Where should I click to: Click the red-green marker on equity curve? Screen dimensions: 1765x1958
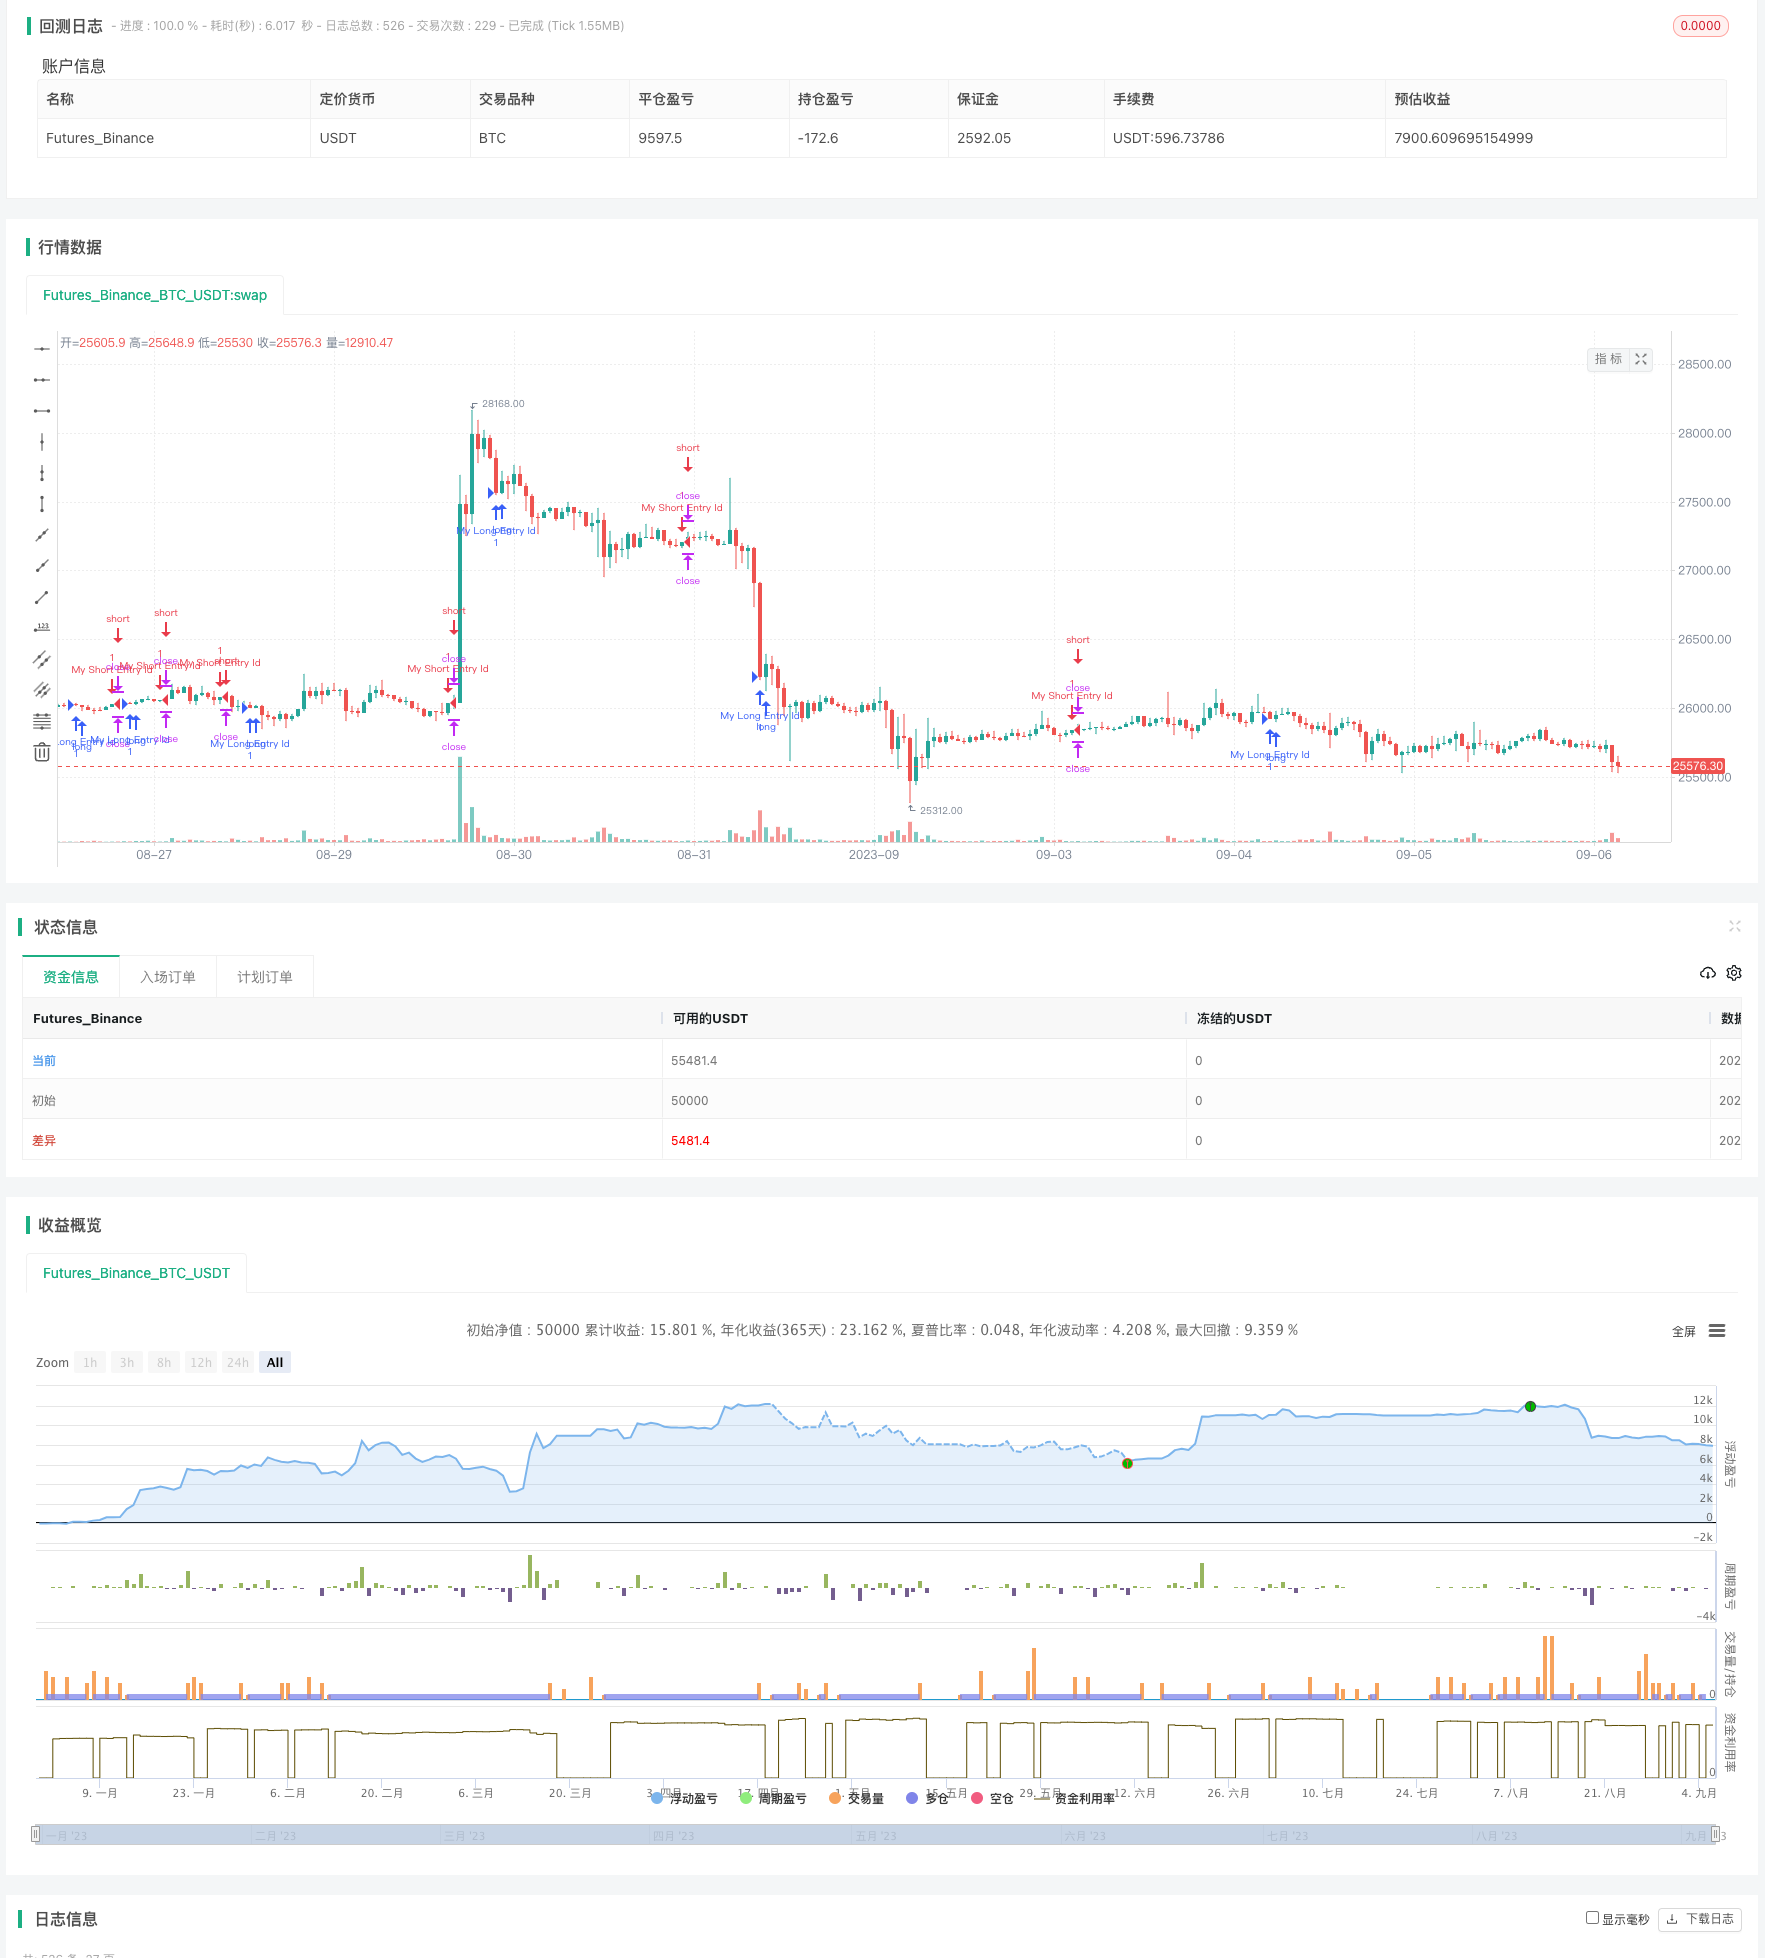point(1127,1463)
